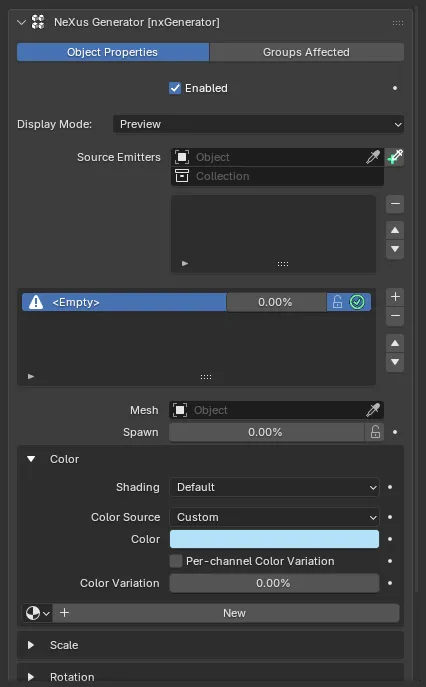426x687 pixels.
Task: Move object entry up in list
Action: (395, 343)
